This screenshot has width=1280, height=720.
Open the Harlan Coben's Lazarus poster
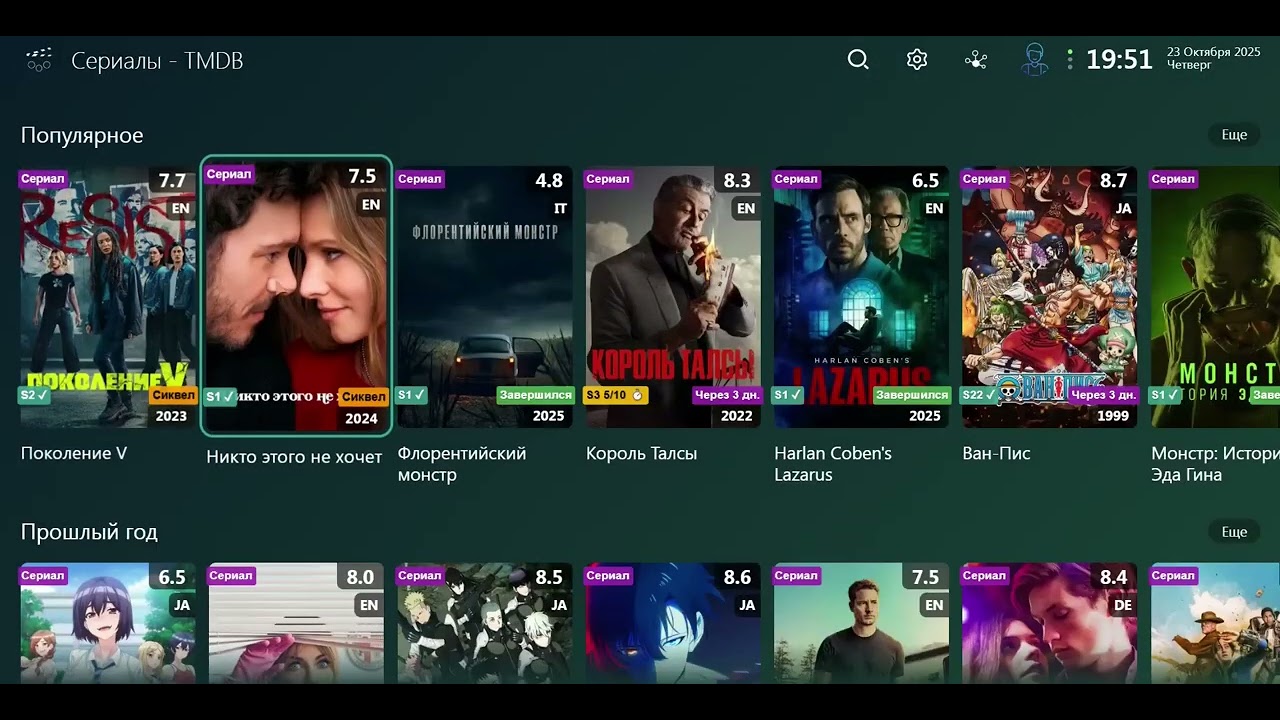[x=862, y=297]
